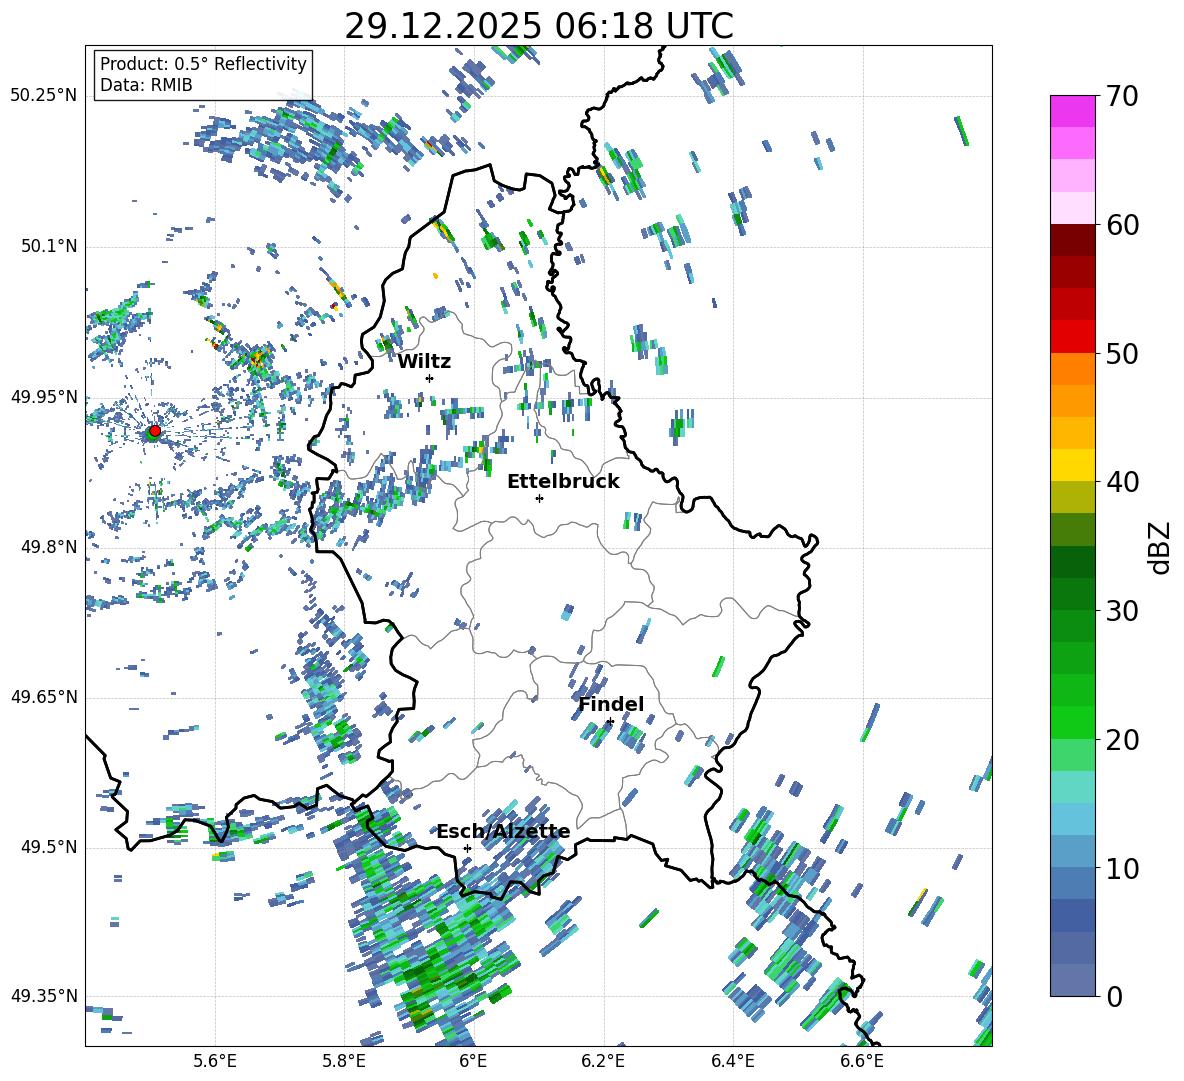
Task: Click the 40 tick on the colorbar
Action: 1122,482
